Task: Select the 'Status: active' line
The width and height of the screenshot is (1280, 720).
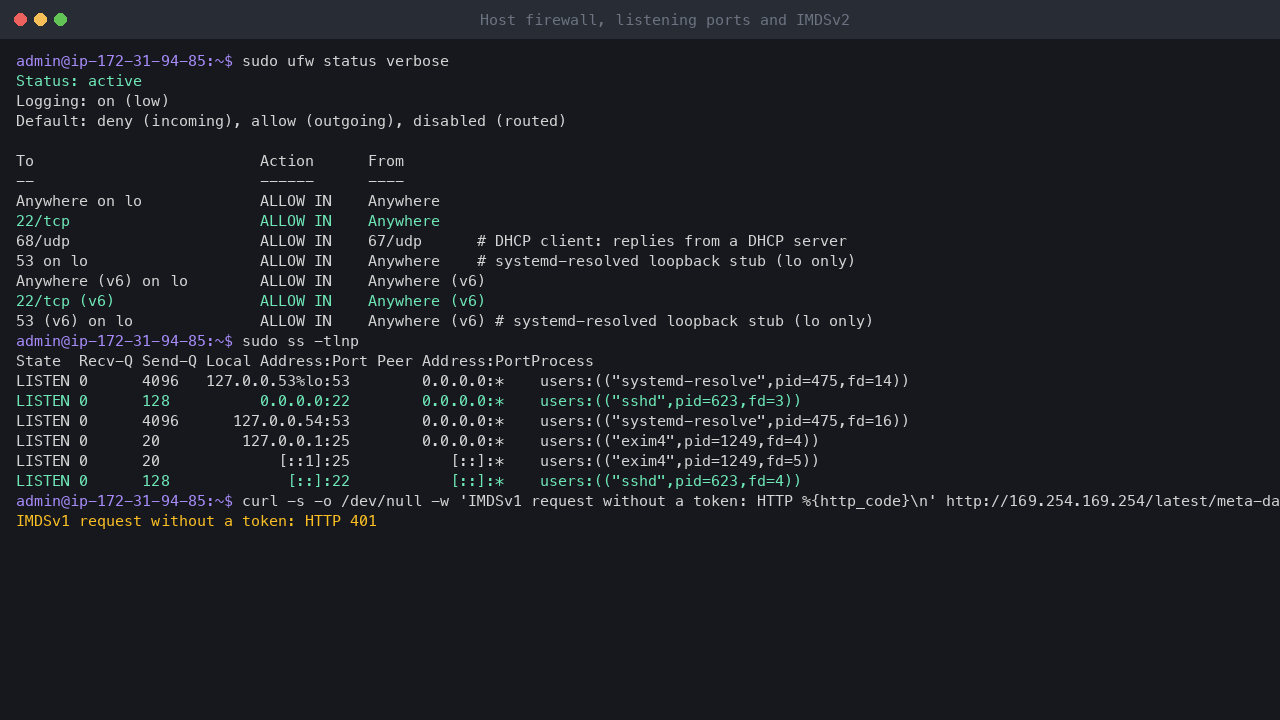Action: tap(79, 81)
